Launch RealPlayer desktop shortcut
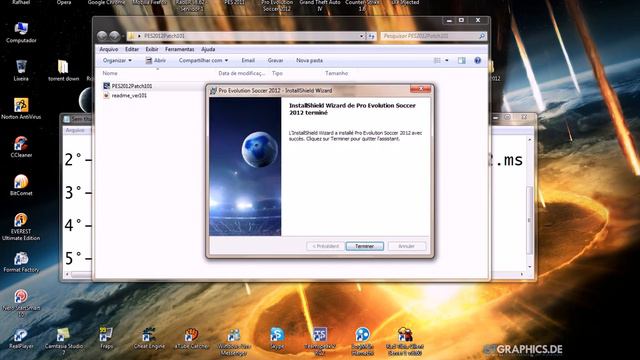The height and width of the screenshot is (360, 640). click(x=21, y=339)
